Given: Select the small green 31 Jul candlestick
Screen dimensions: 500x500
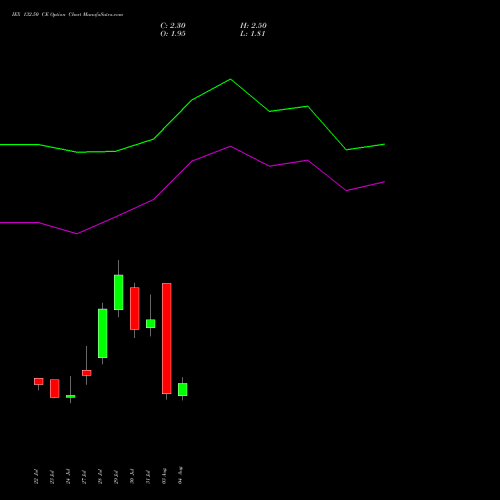Looking at the screenshot, I should [x=151, y=324].
